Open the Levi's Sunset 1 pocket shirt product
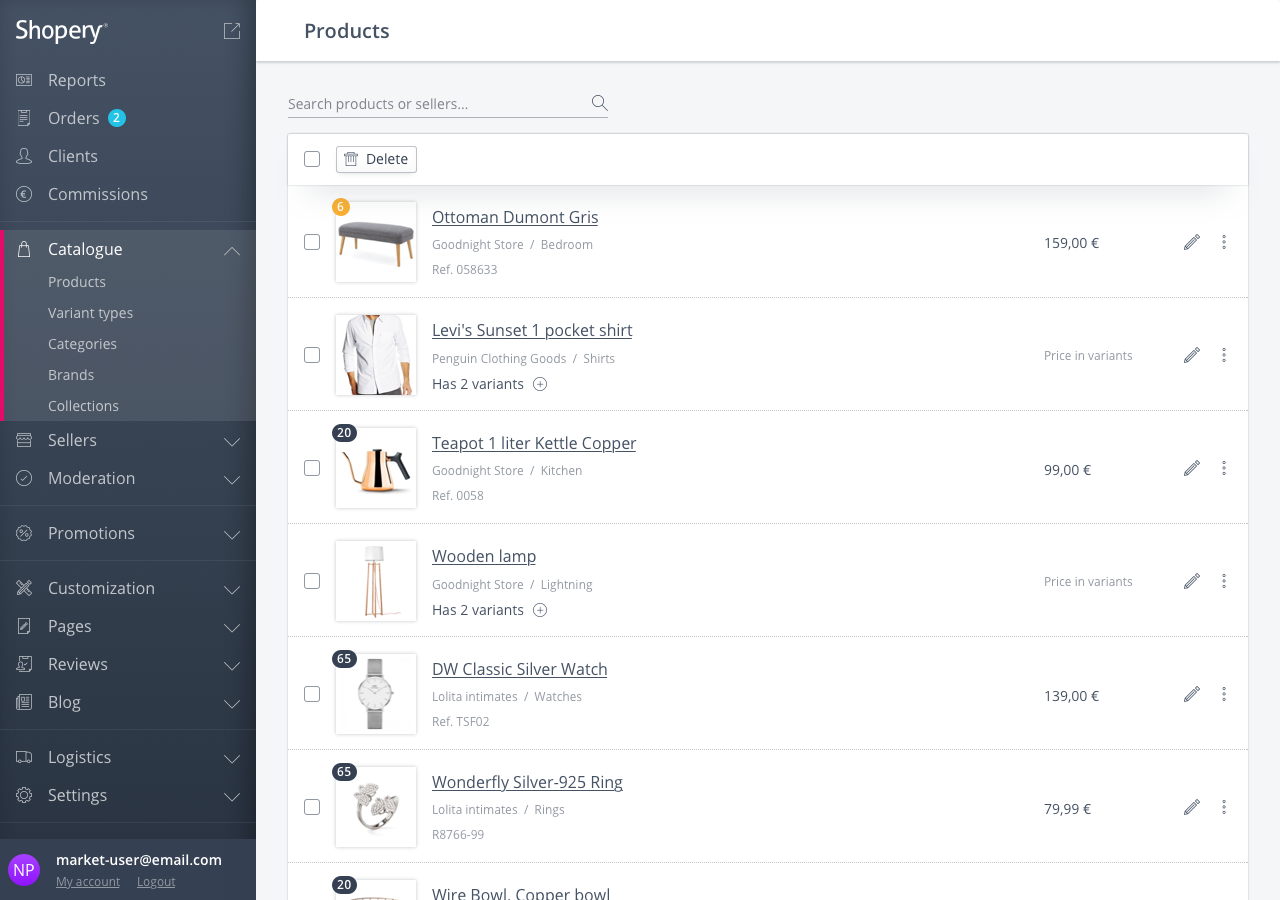1280x900 pixels. (532, 330)
